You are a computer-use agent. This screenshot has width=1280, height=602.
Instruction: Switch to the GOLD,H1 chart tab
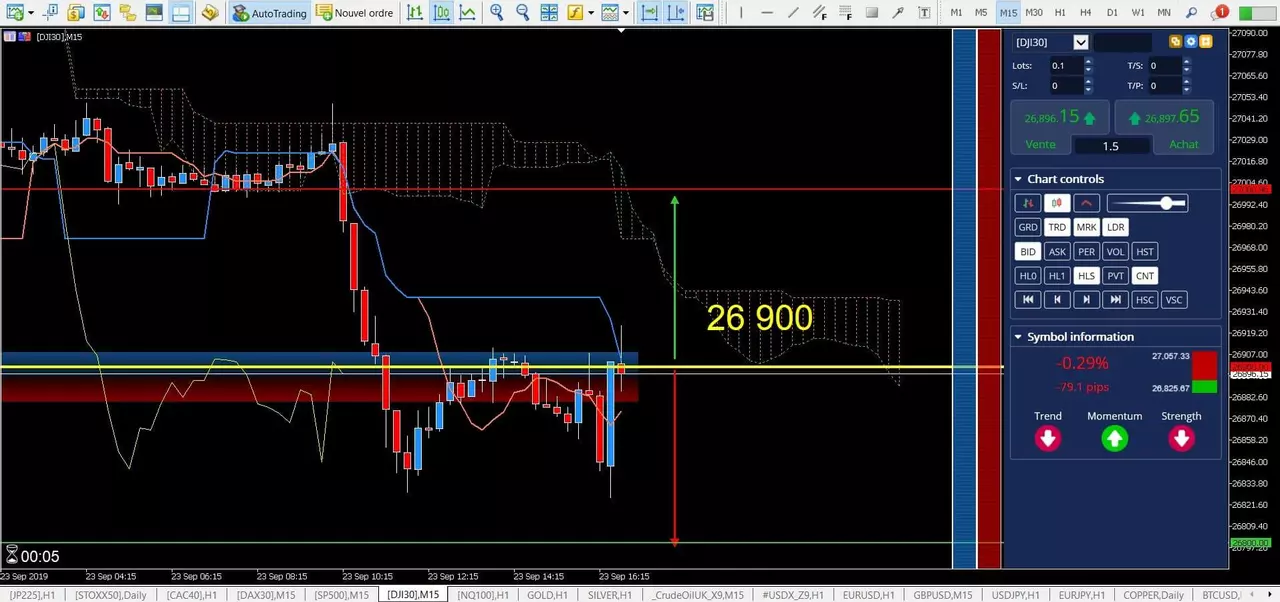546,595
